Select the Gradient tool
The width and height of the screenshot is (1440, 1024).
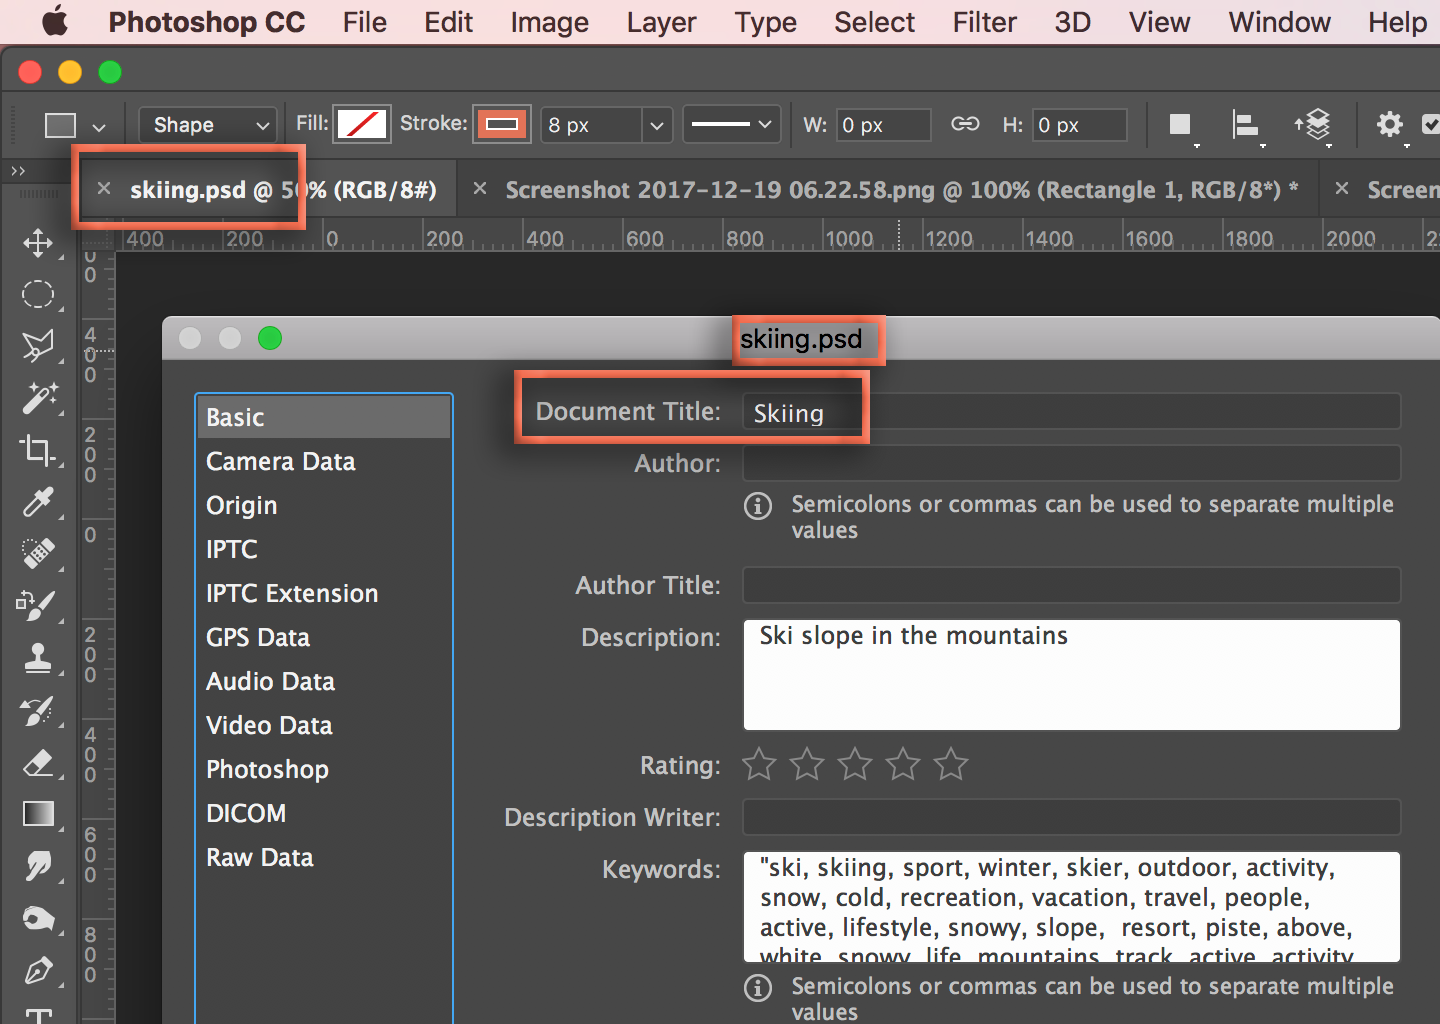tap(38, 814)
